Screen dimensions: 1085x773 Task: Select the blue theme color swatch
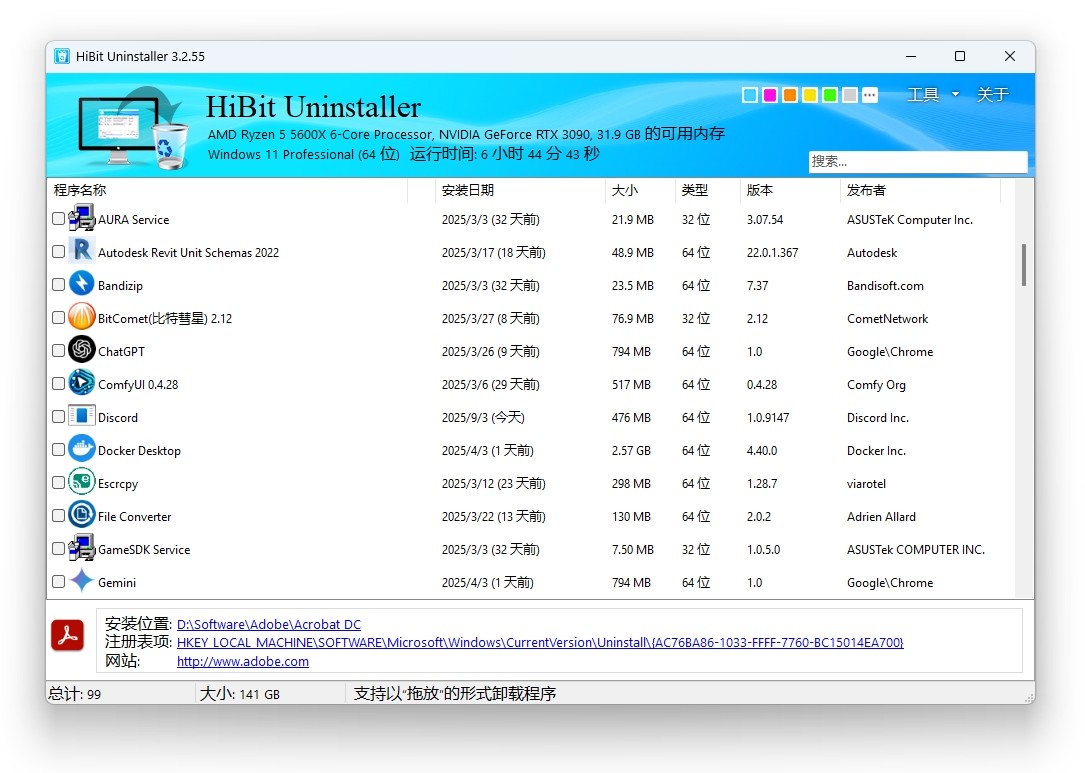[x=749, y=96]
